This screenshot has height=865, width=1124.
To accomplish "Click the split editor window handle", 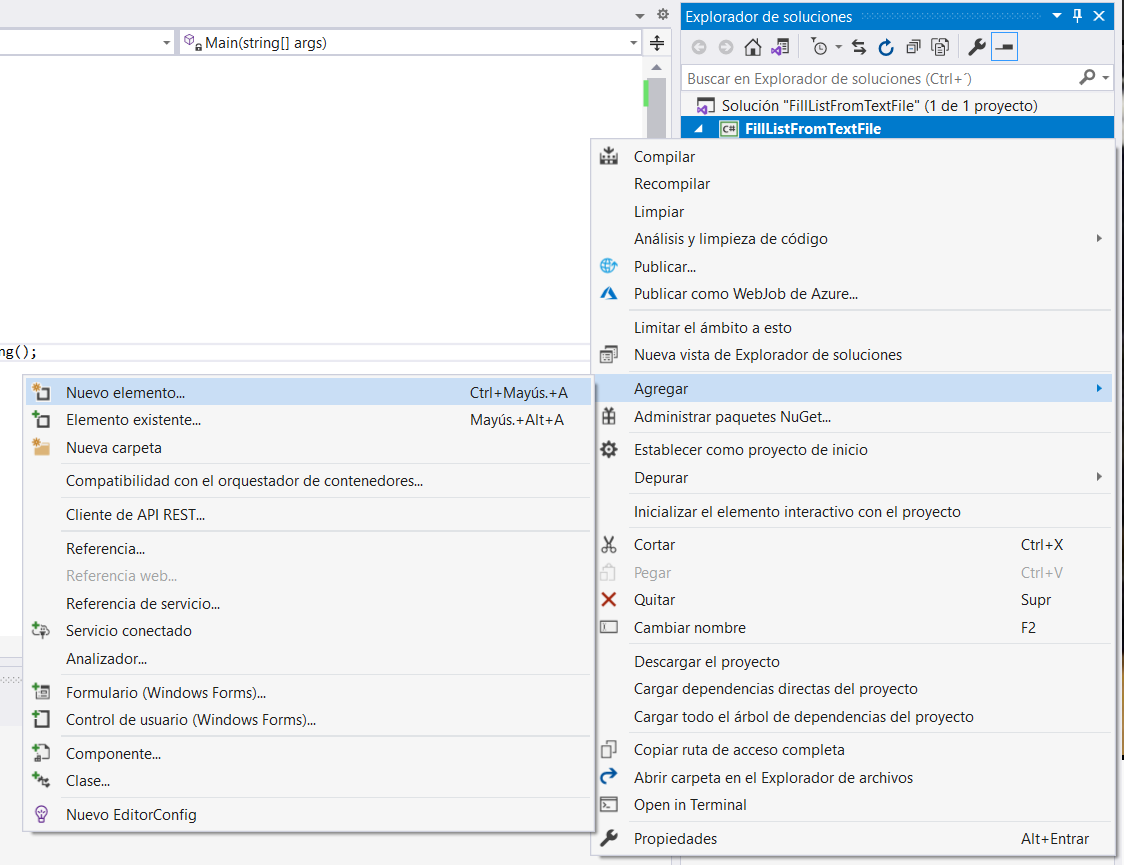I will (x=657, y=43).
